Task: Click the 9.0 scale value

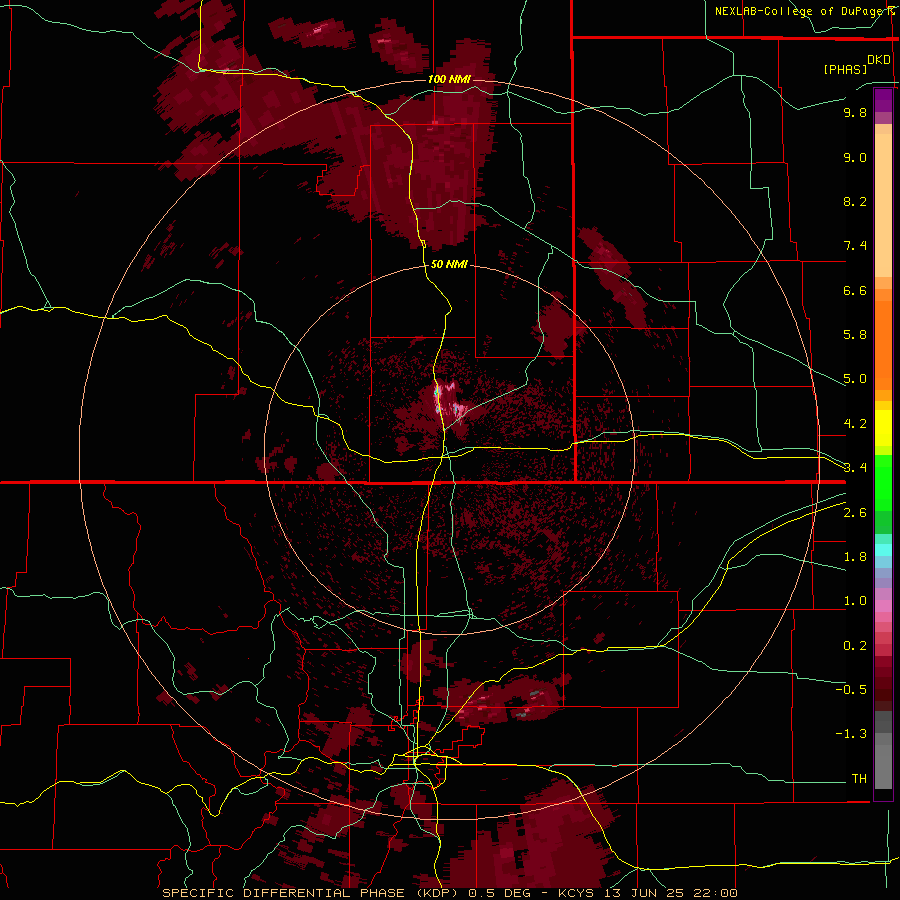Action: point(855,157)
